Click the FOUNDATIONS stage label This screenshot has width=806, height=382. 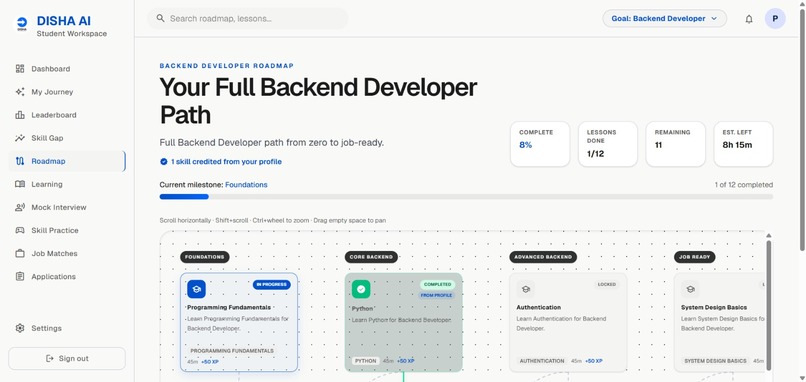[205, 257]
